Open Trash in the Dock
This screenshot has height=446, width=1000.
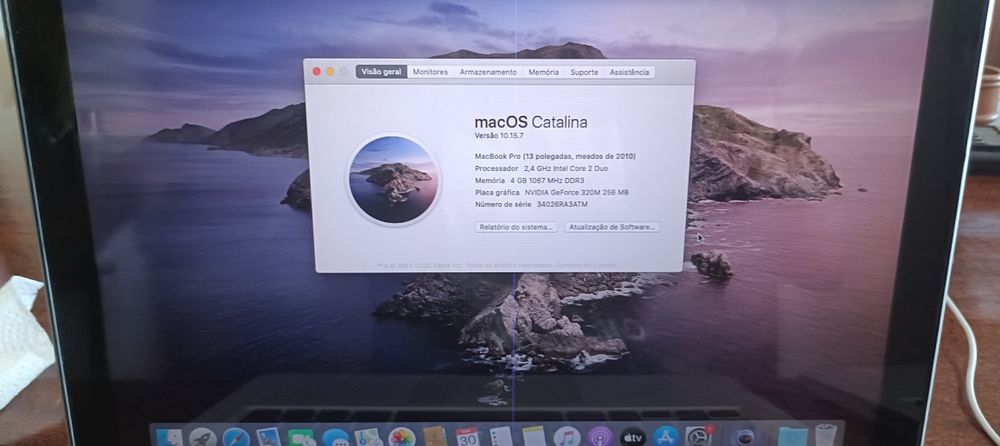click(x=827, y=436)
